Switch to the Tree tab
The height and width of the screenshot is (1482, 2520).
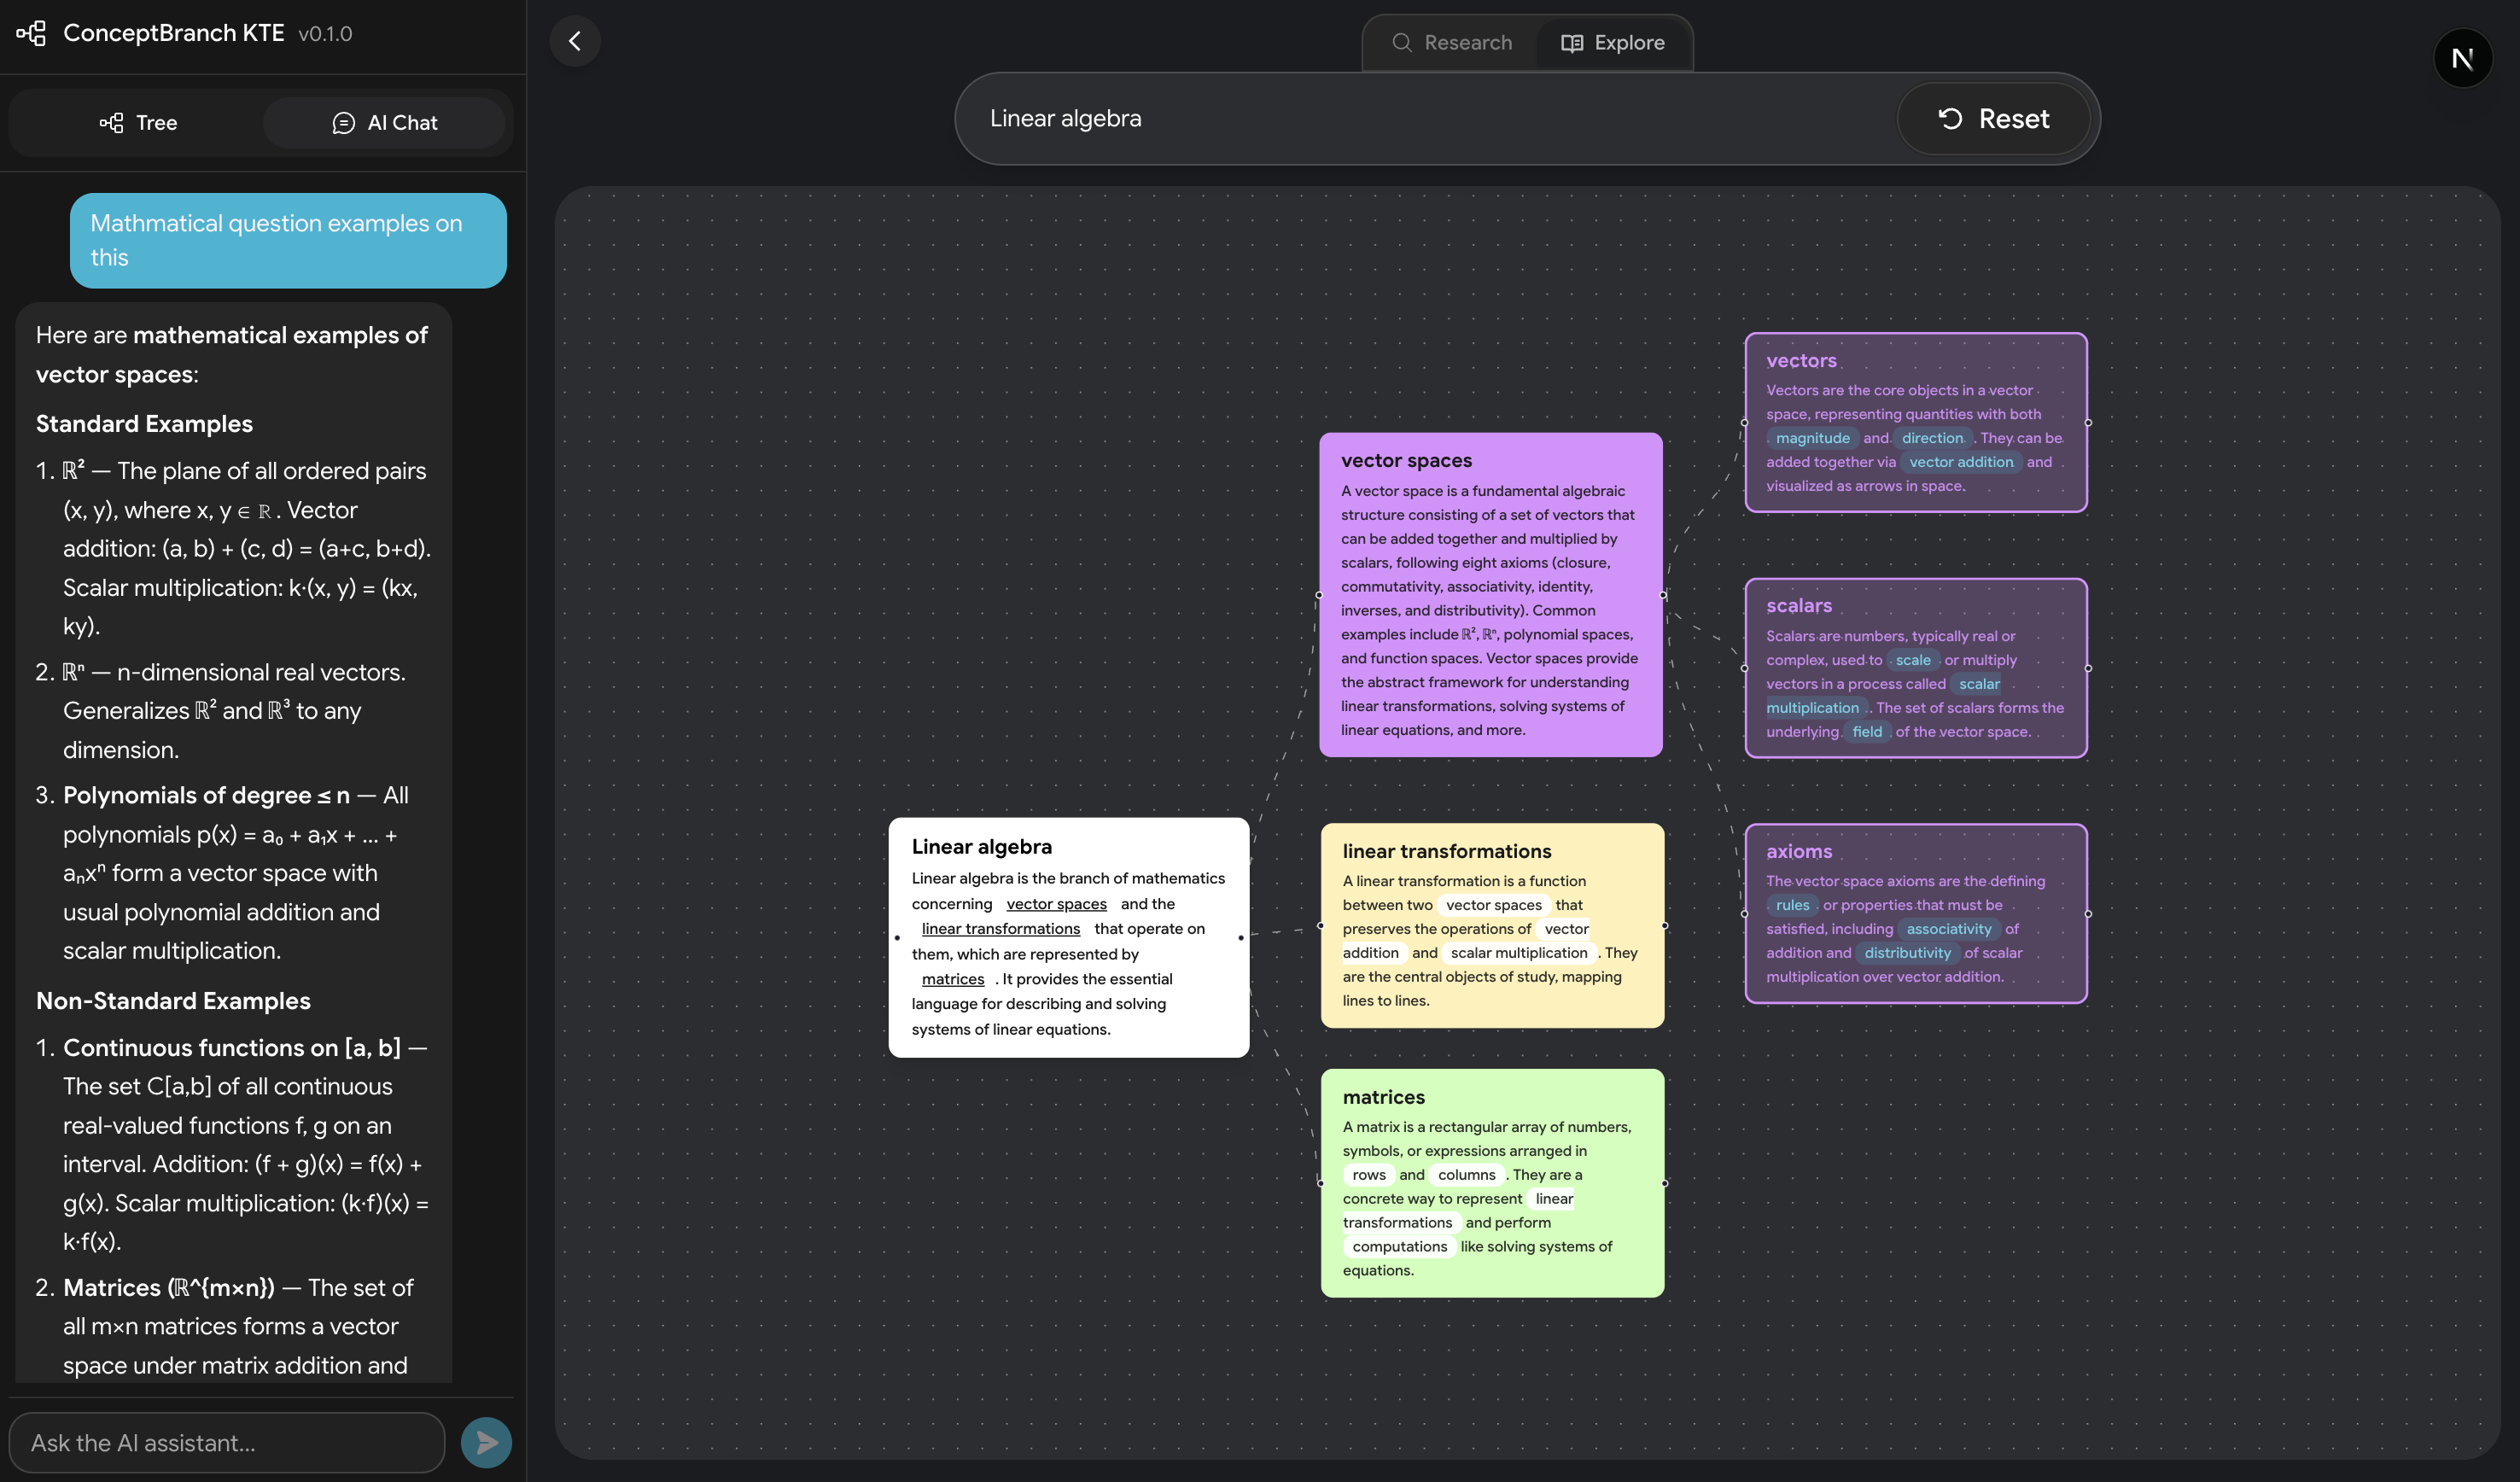(x=139, y=123)
